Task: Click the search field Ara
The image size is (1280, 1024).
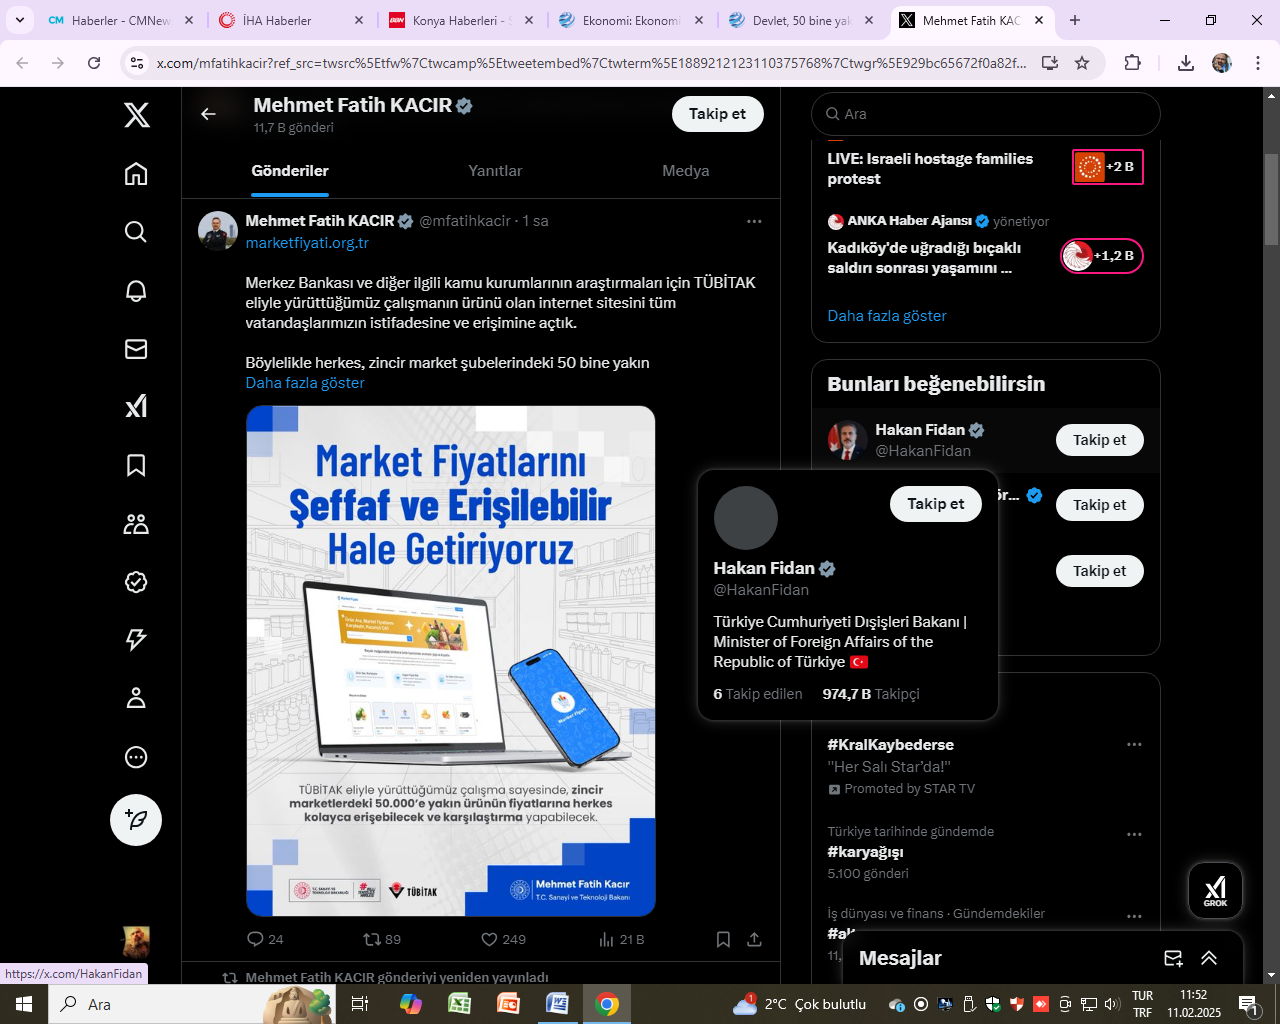Action: [986, 114]
